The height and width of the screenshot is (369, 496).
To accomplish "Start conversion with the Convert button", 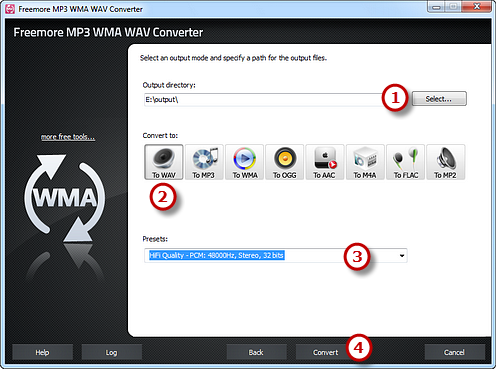I will [x=325, y=352].
